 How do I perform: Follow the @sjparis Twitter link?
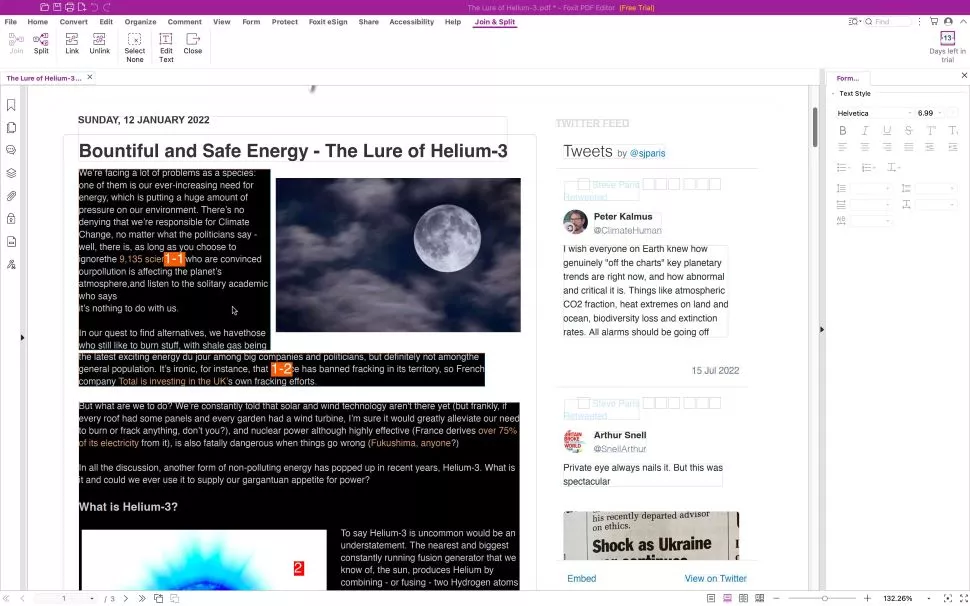[x=647, y=153]
